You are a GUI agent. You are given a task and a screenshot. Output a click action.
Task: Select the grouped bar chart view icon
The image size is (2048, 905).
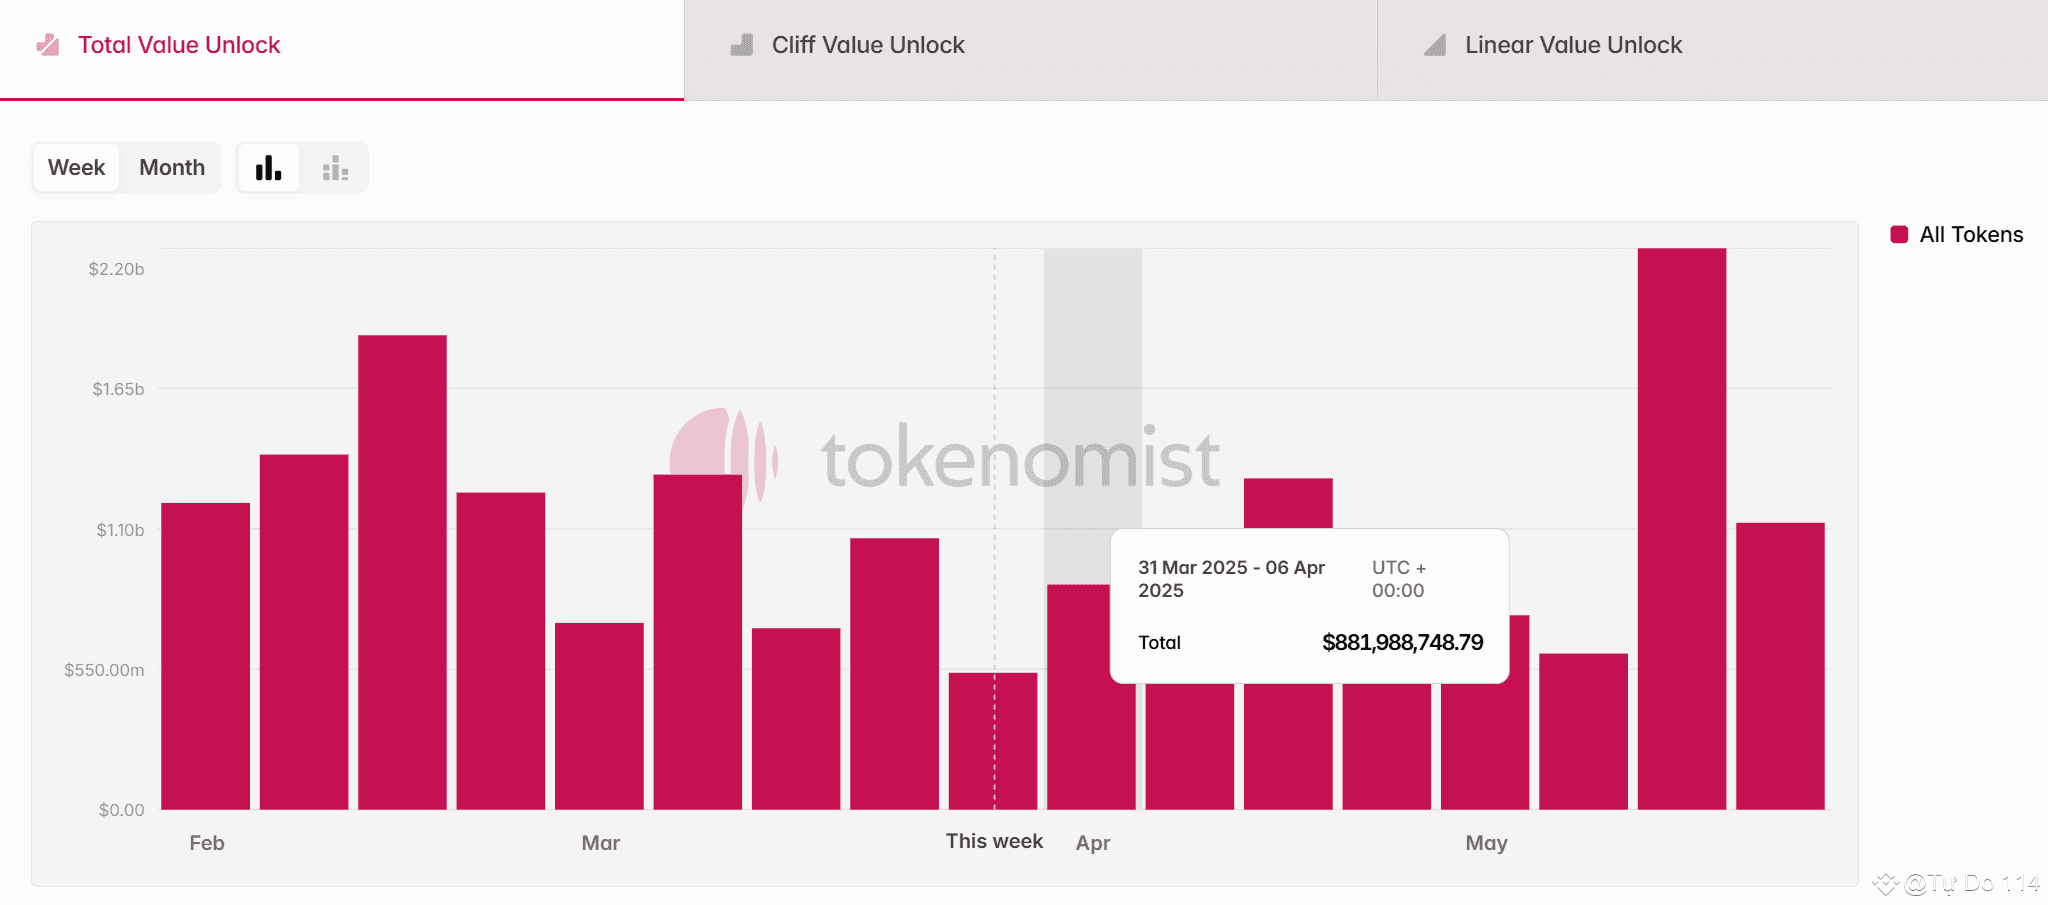click(268, 167)
